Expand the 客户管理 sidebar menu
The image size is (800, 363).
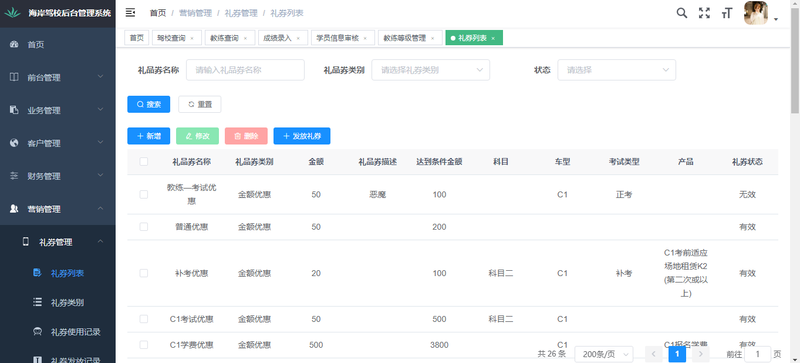tap(57, 143)
